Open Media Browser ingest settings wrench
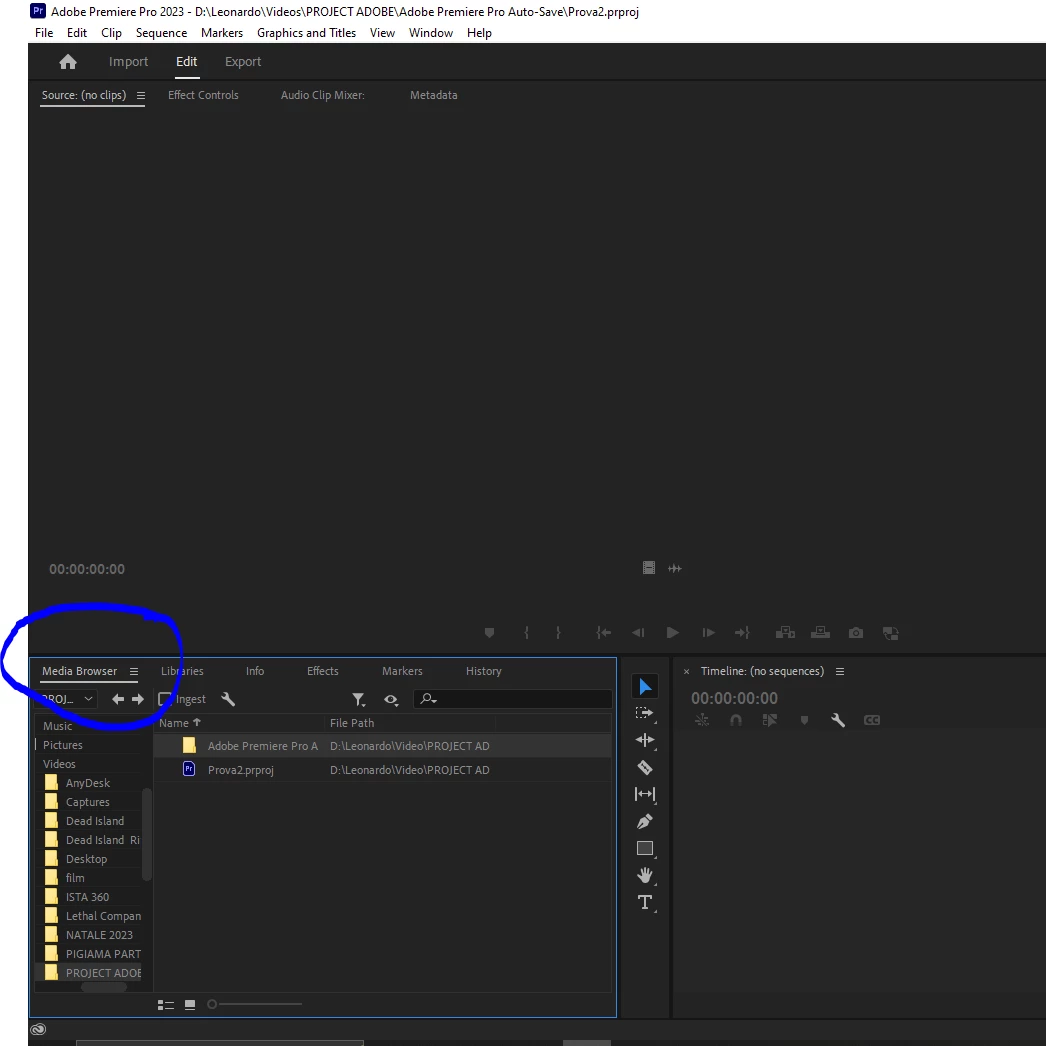This screenshot has width=1046, height=1046. pos(227,699)
